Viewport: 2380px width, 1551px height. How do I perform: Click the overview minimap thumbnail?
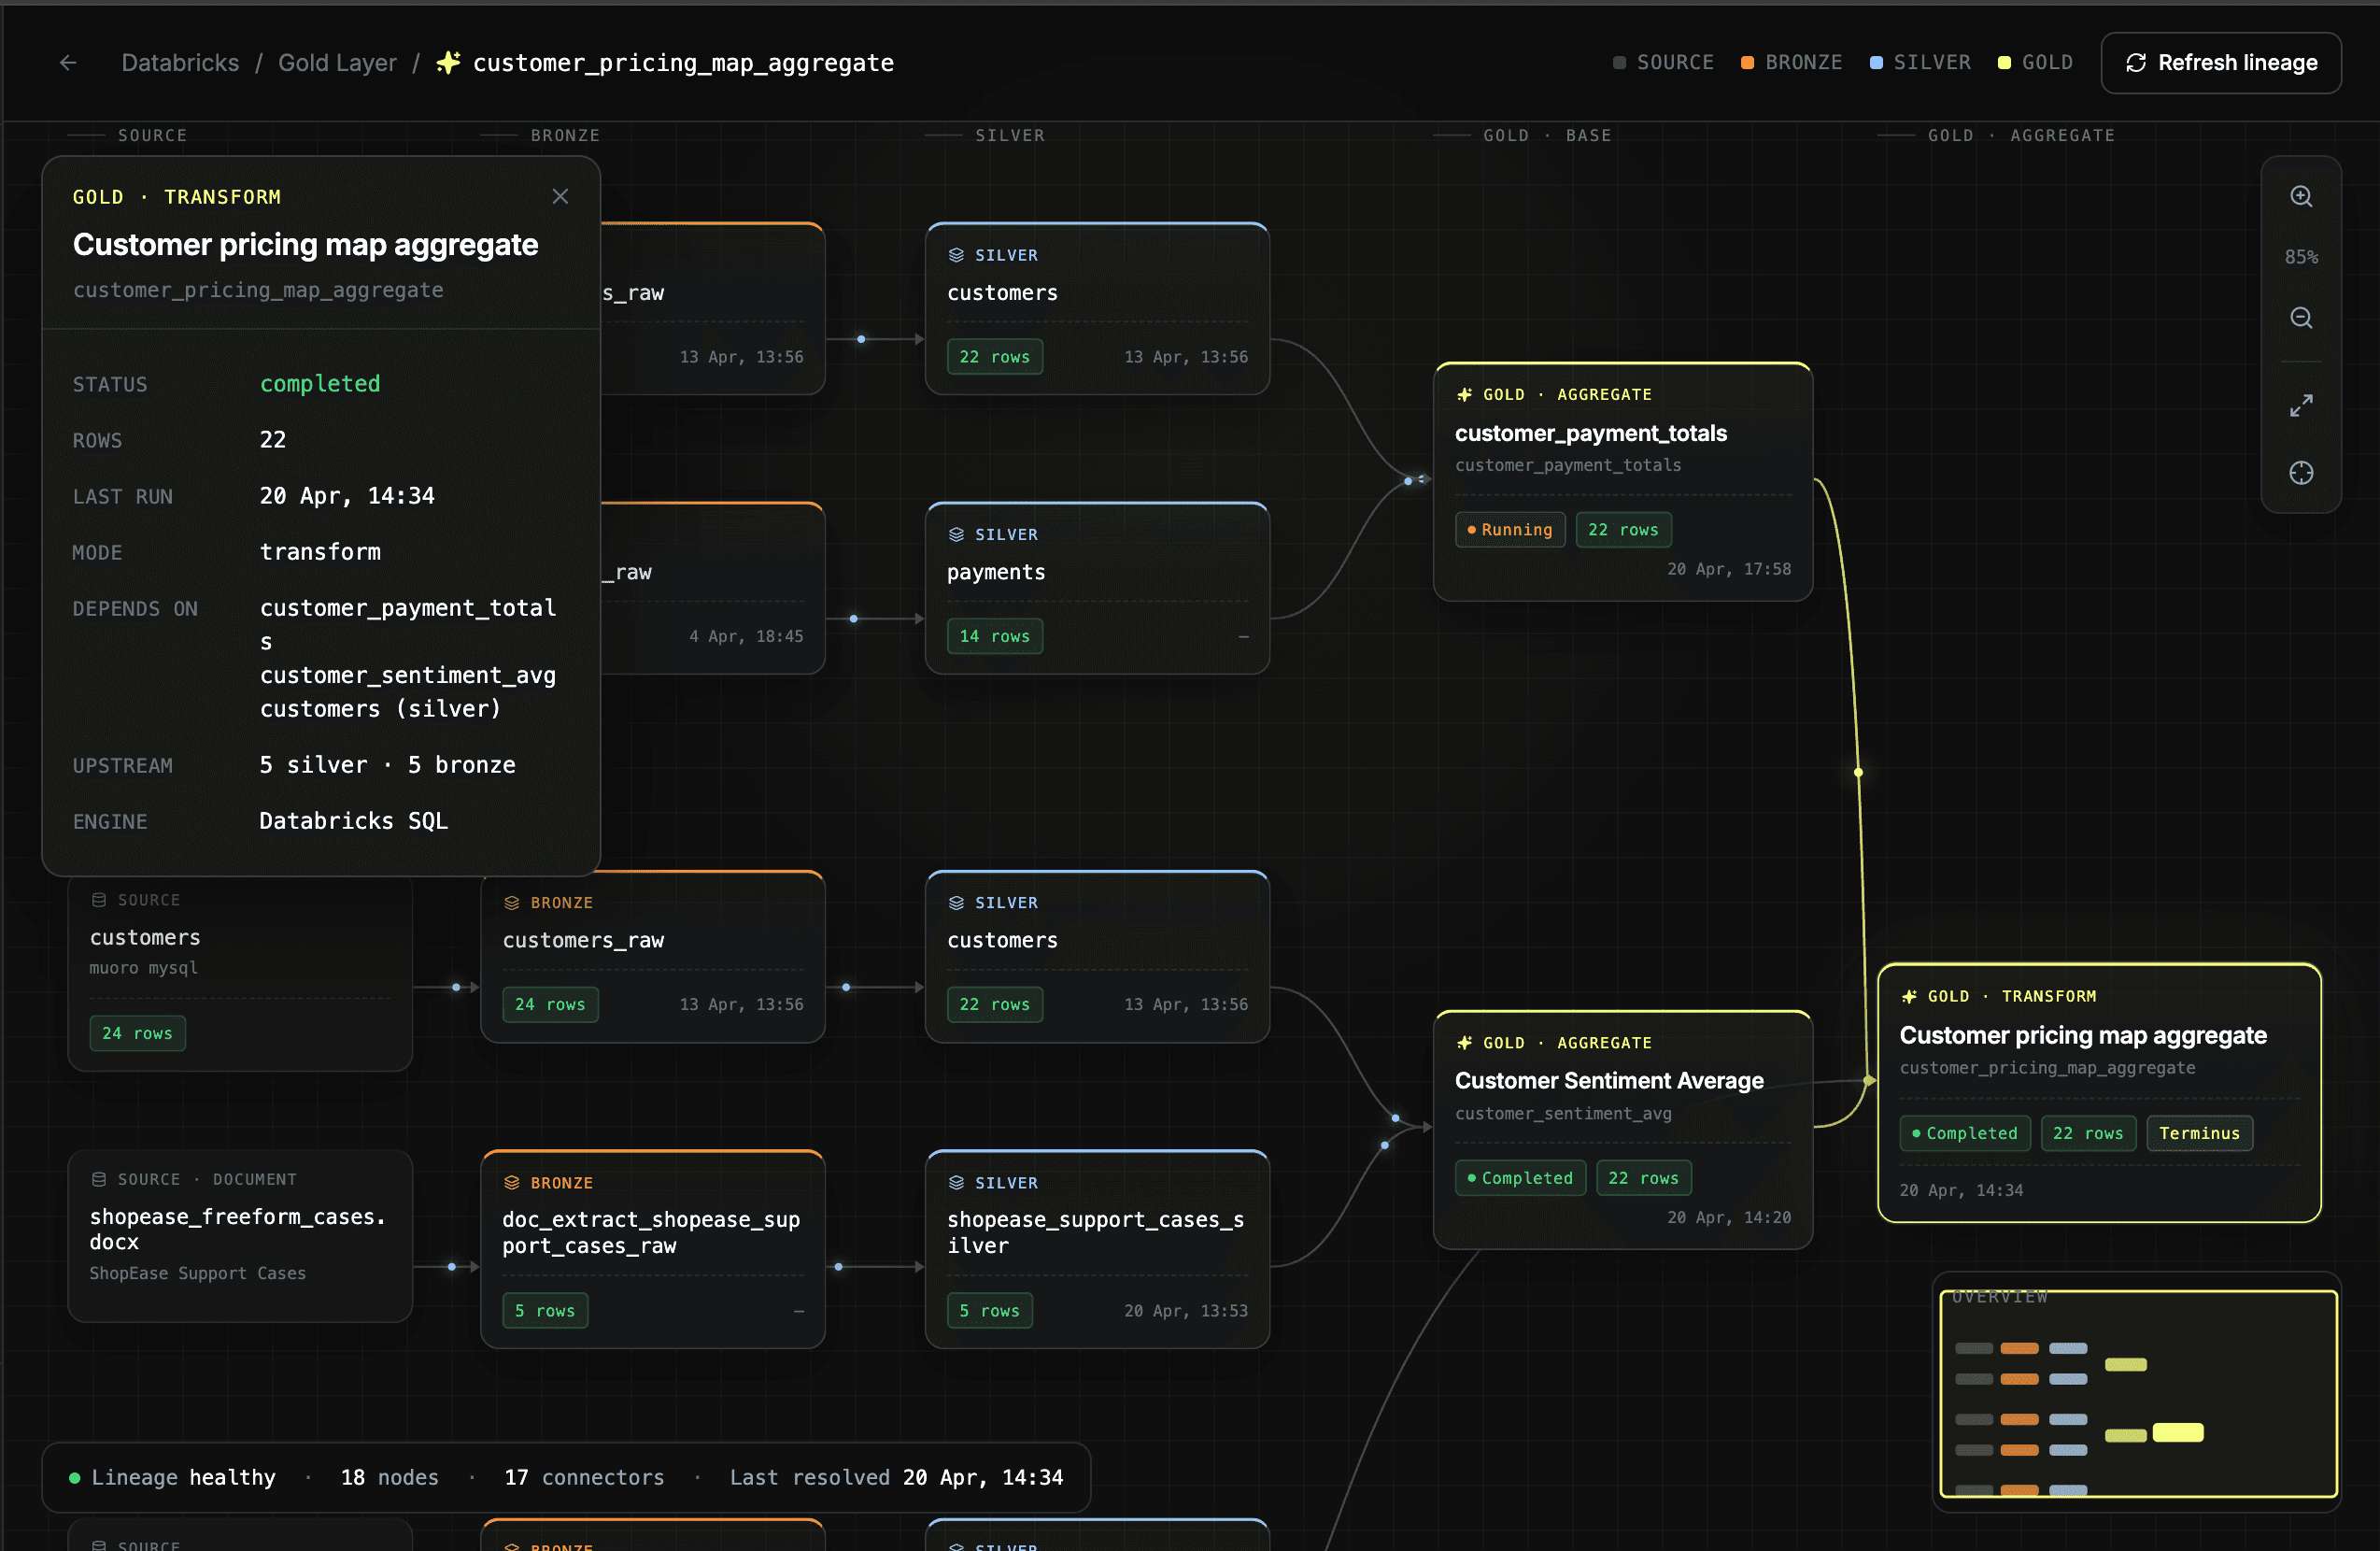2137,1393
